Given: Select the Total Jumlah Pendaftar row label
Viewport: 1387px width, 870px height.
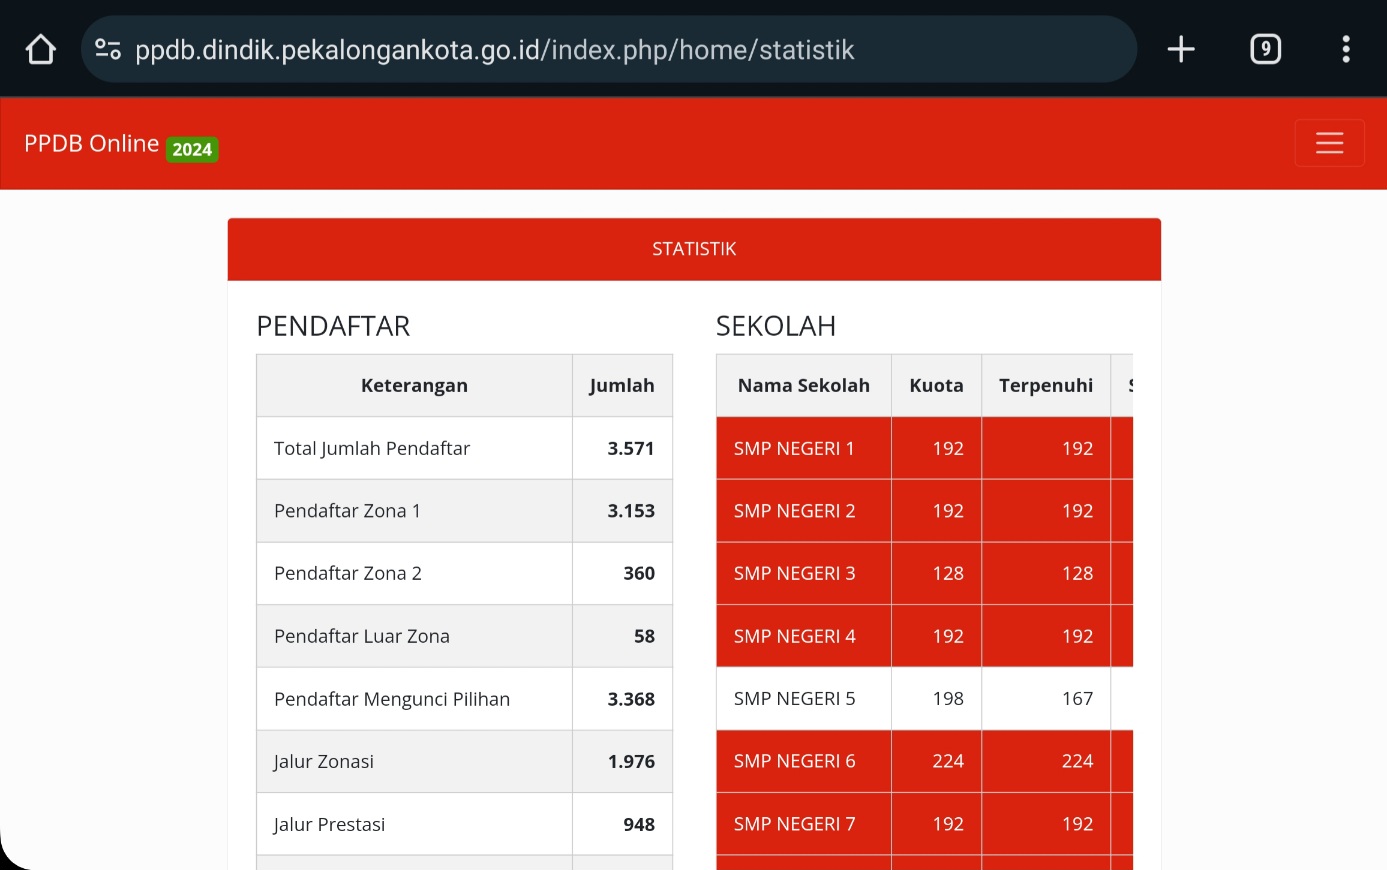Looking at the screenshot, I should 372,449.
